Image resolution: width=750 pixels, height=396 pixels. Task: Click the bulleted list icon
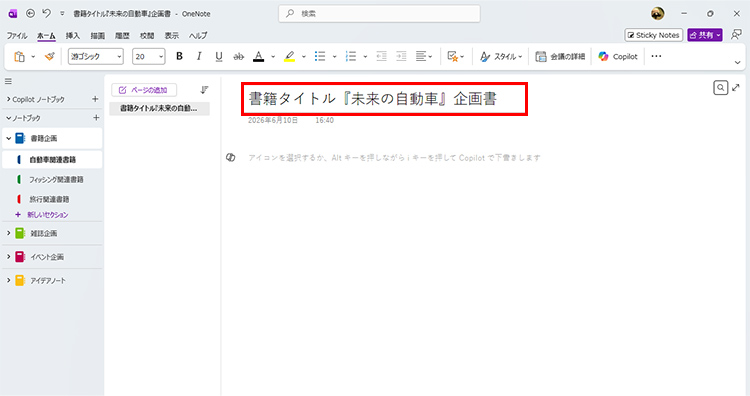pyautogui.click(x=320, y=56)
